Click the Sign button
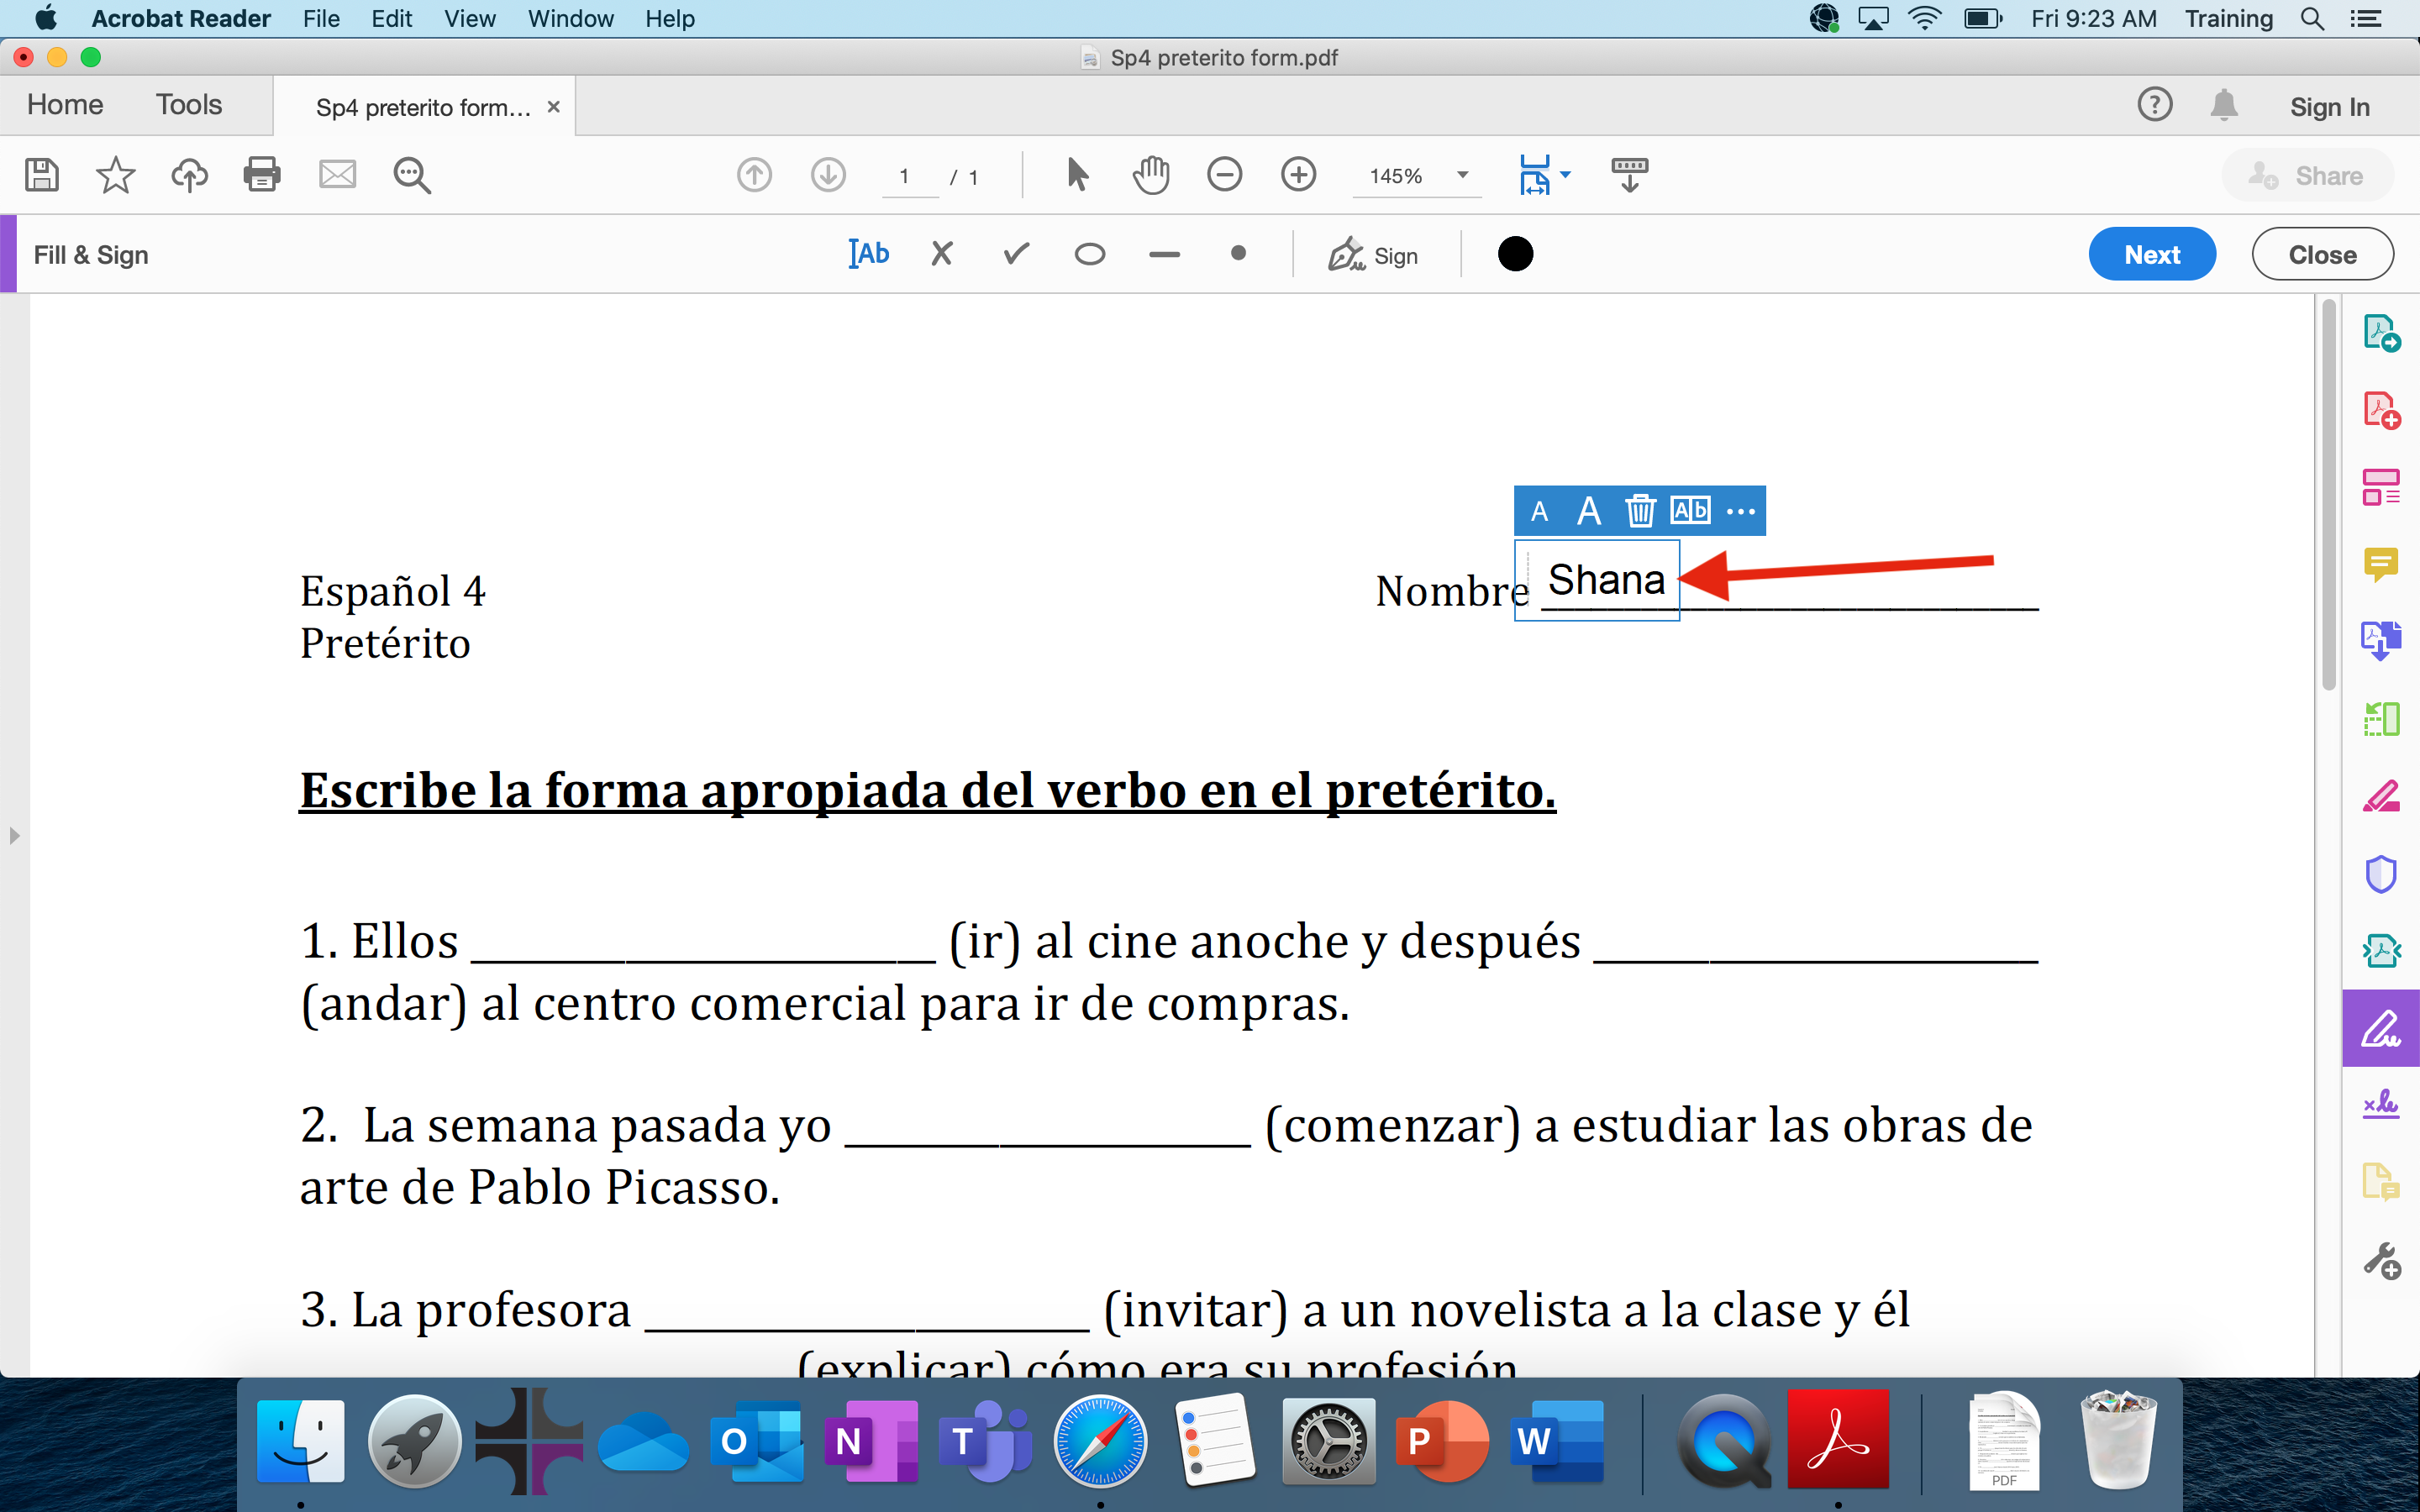 pyautogui.click(x=1373, y=255)
